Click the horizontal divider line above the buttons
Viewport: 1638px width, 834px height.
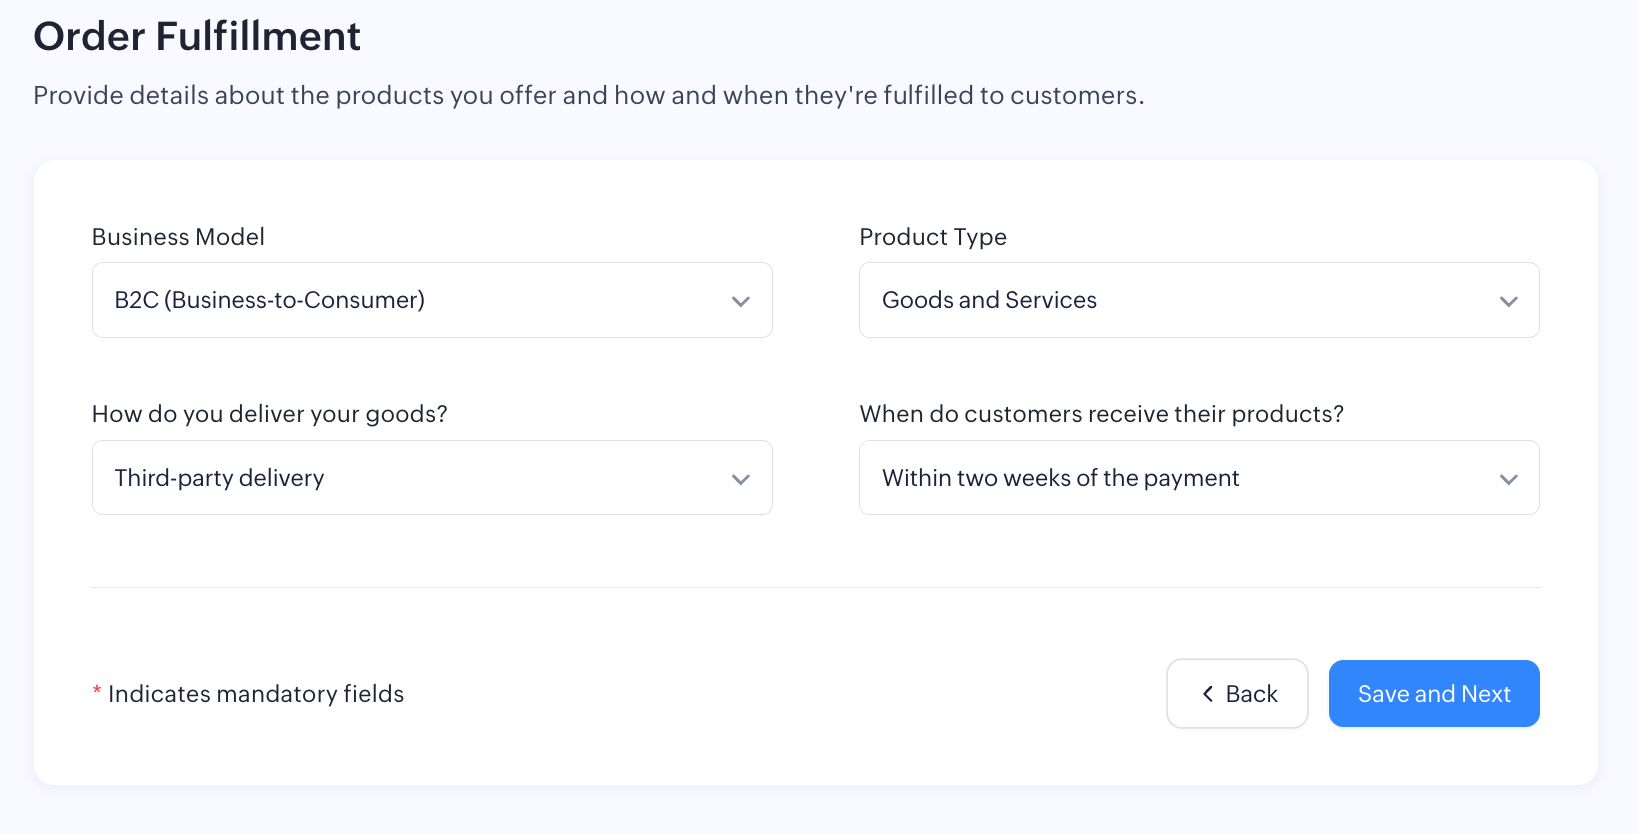tap(815, 587)
